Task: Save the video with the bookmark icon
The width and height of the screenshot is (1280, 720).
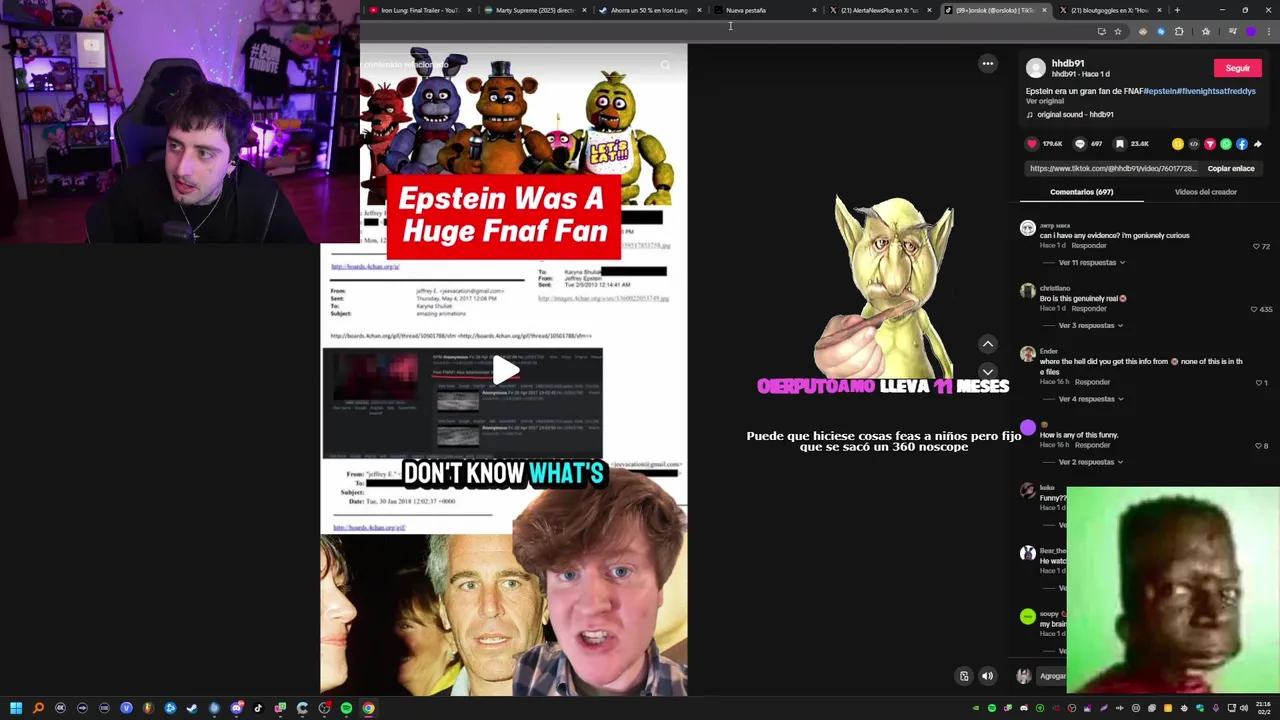Action: click(x=1120, y=144)
